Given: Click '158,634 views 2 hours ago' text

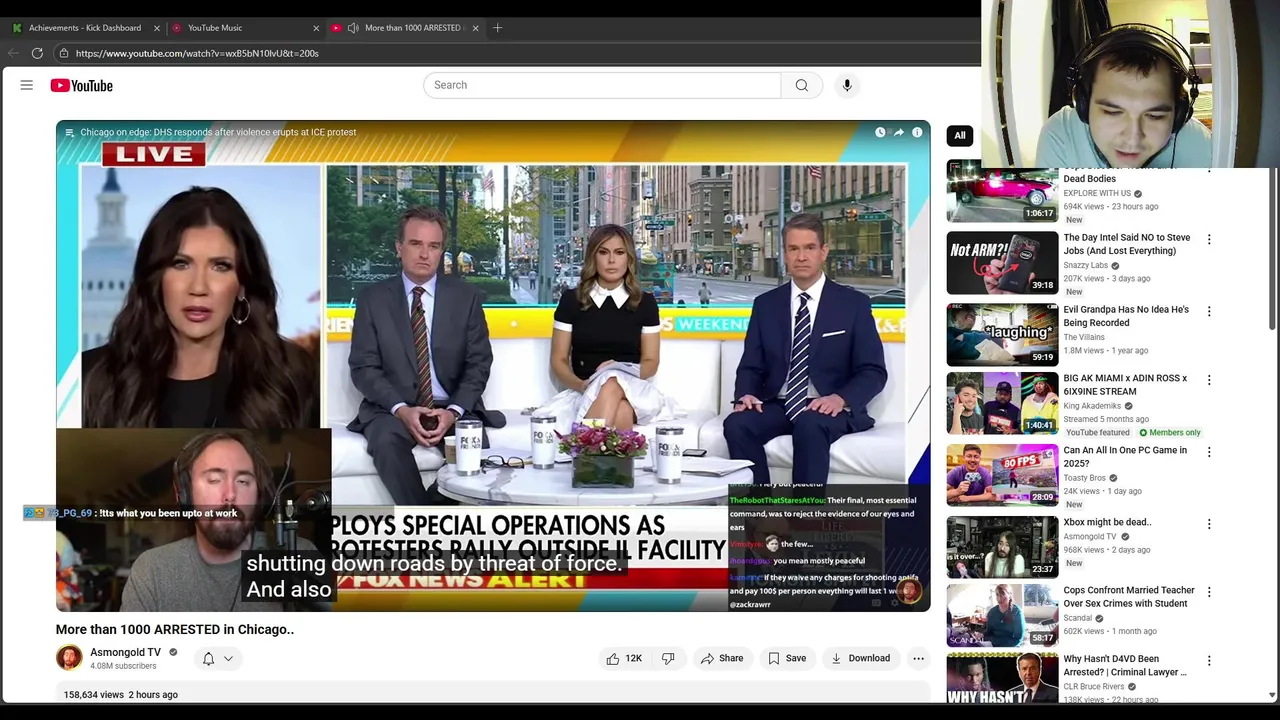Looking at the screenshot, I should (x=121, y=695).
